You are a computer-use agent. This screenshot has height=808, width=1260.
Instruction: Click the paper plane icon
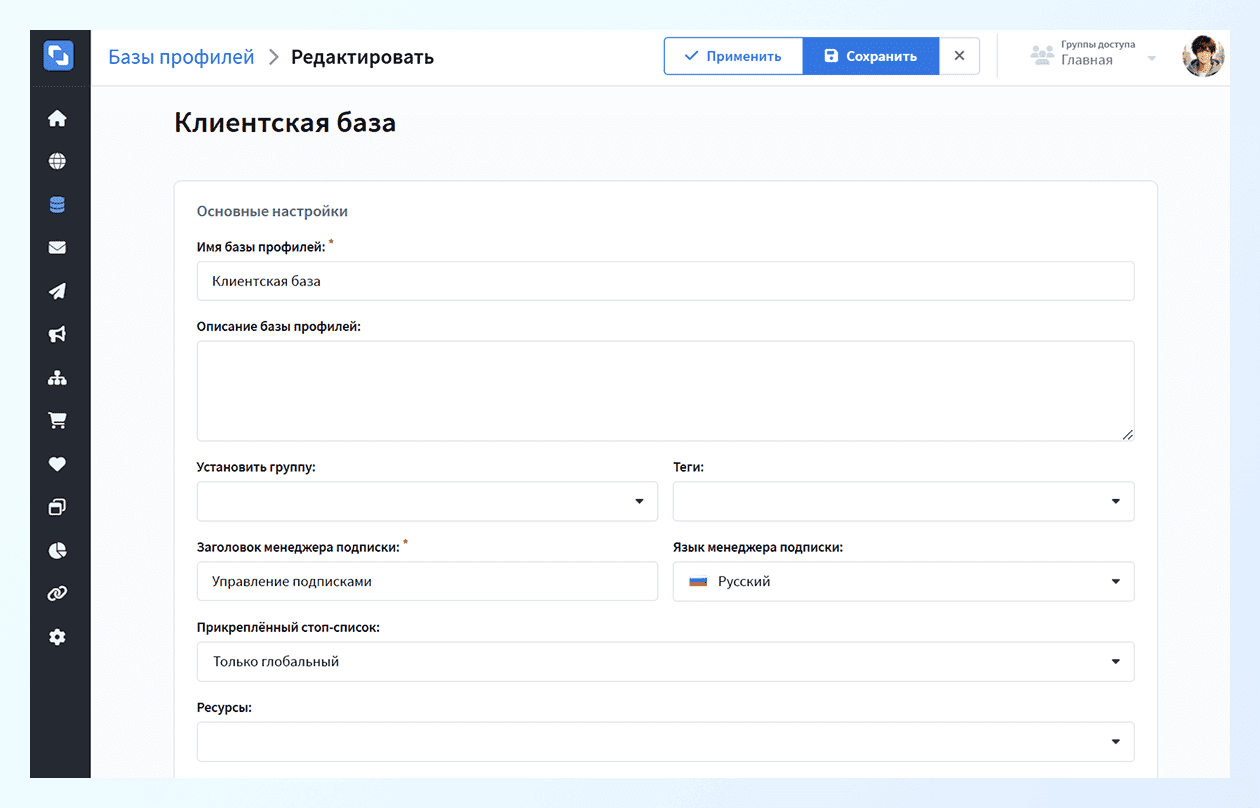(57, 291)
